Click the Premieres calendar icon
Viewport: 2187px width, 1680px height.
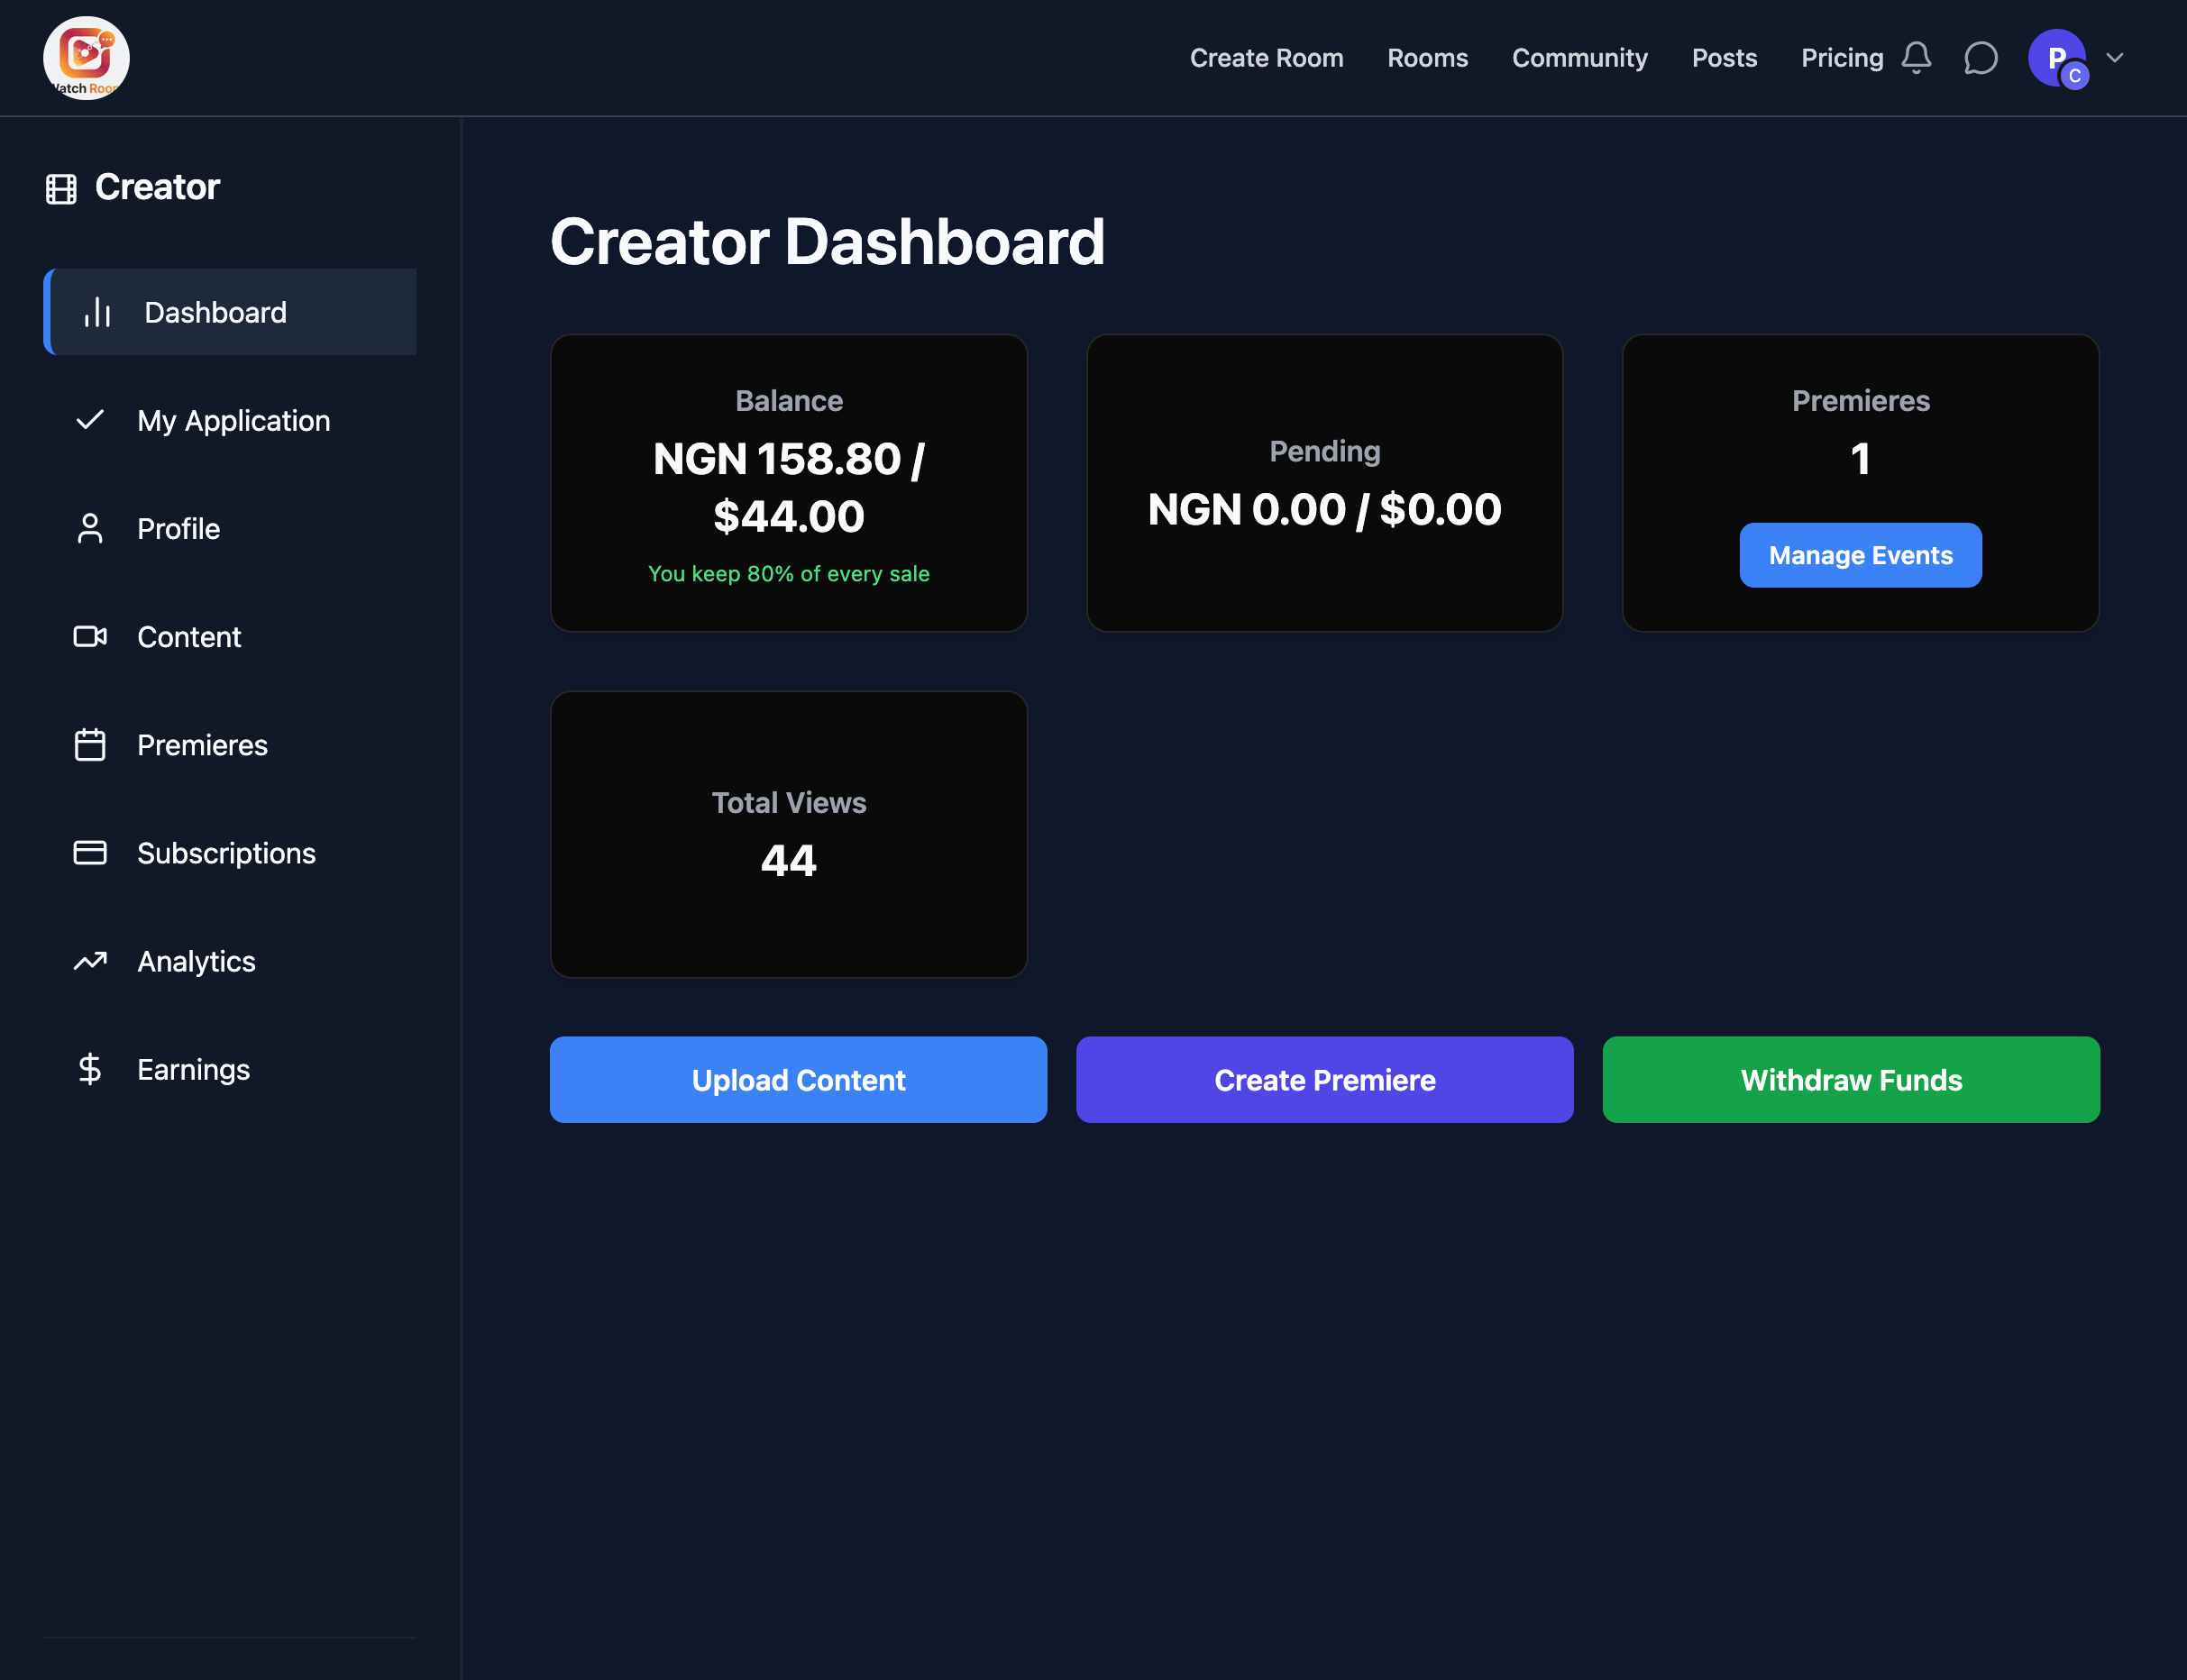pos(90,744)
